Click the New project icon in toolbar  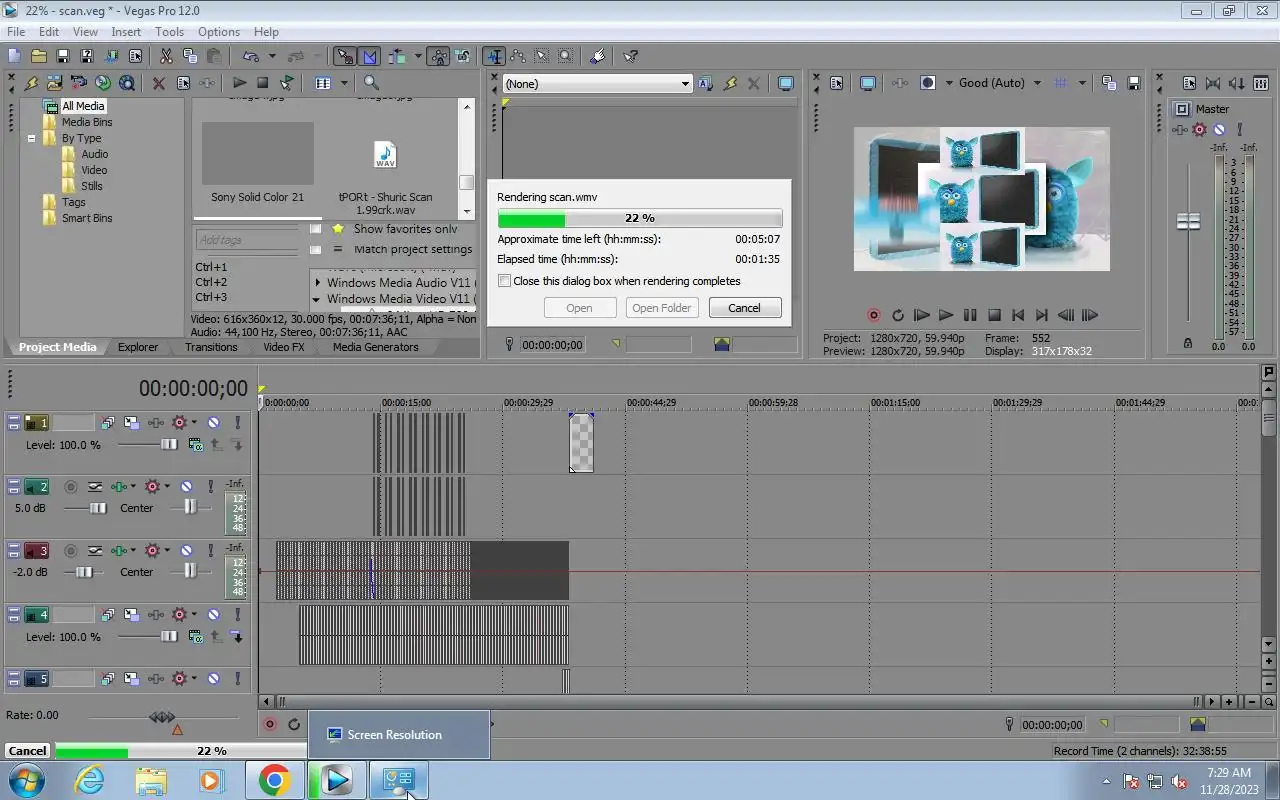click(14, 56)
